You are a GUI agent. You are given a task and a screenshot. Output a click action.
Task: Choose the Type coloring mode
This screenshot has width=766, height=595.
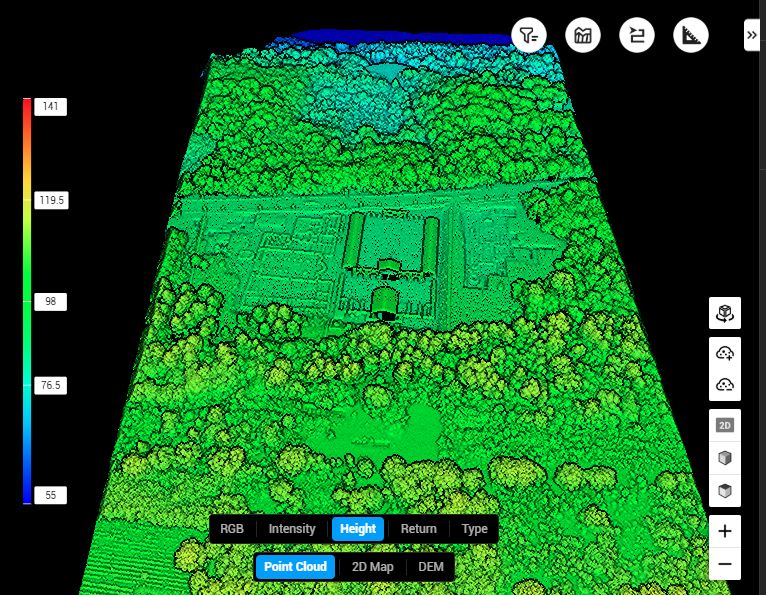click(x=475, y=529)
